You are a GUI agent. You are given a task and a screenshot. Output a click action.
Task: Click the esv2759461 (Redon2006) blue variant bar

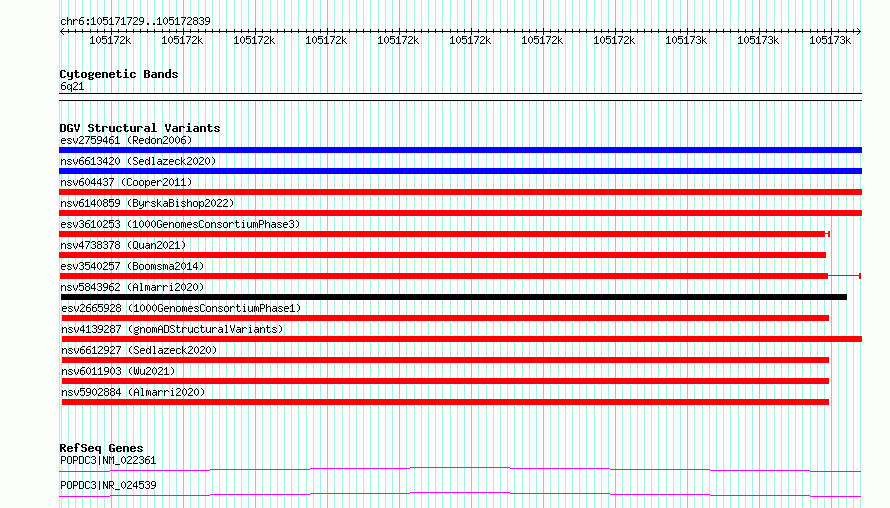coord(460,150)
